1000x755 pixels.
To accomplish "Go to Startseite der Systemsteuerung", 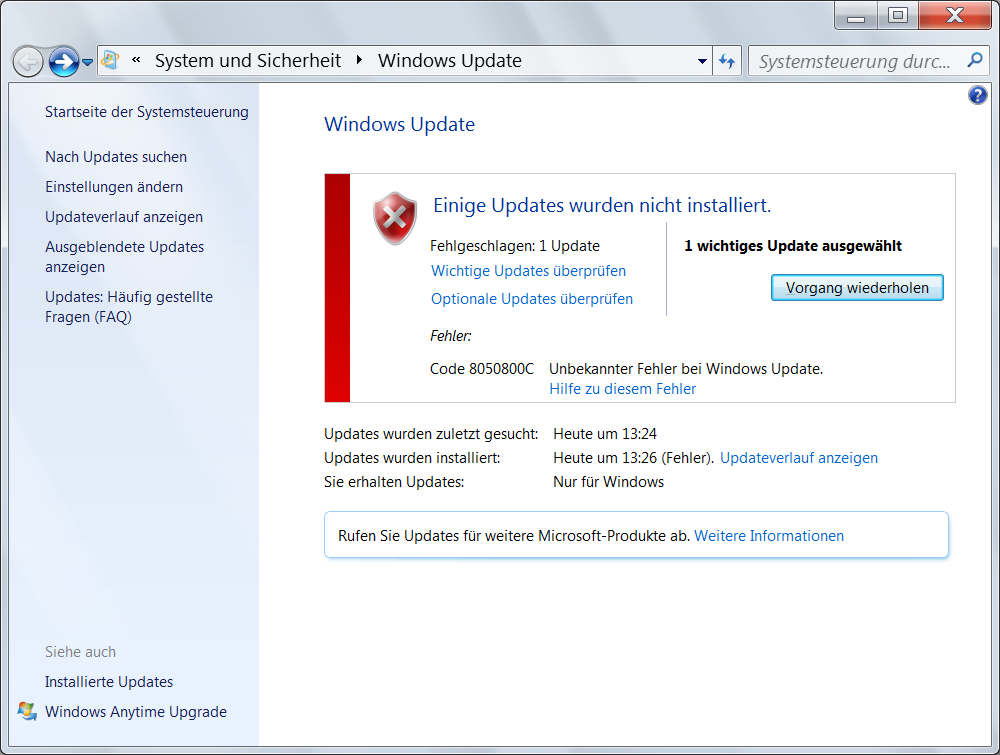I will pos(147,112).
